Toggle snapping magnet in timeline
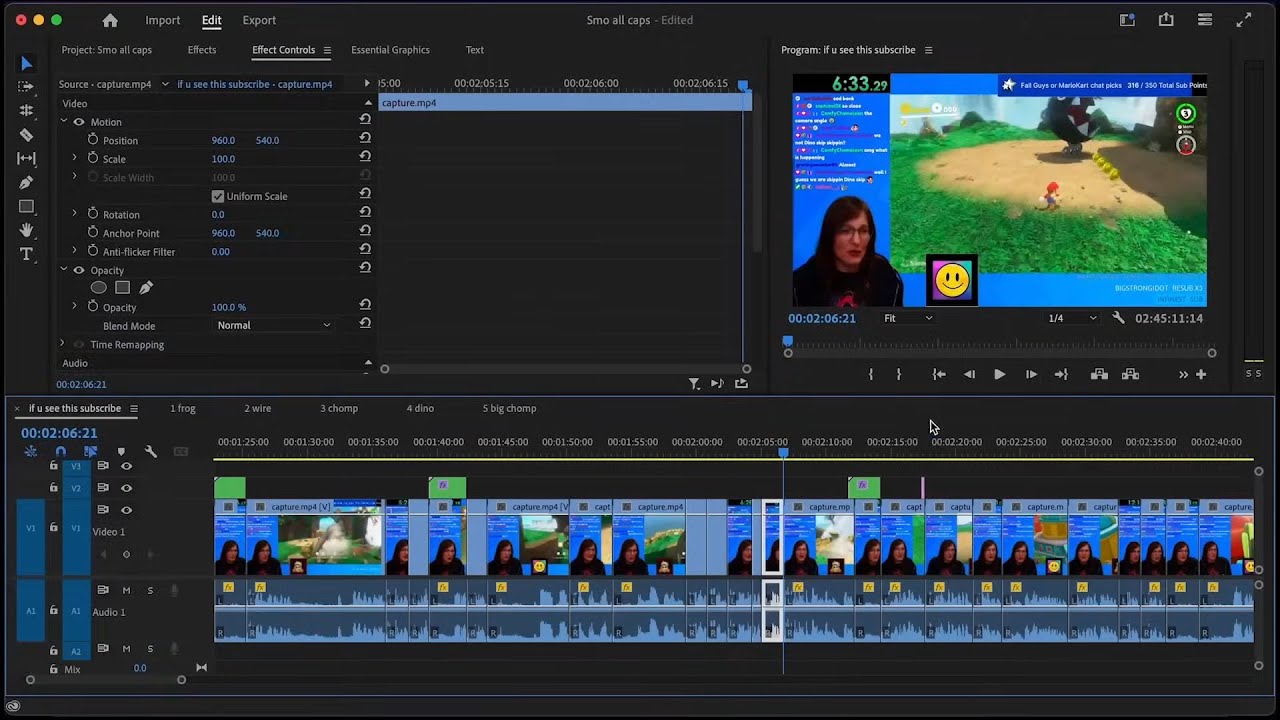1280x720 pixels. (x=61, y=452)
